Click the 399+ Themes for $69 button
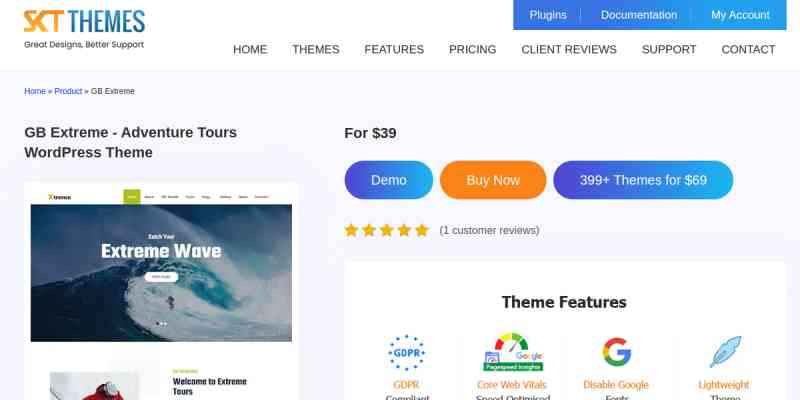 [x=643, y=180]
